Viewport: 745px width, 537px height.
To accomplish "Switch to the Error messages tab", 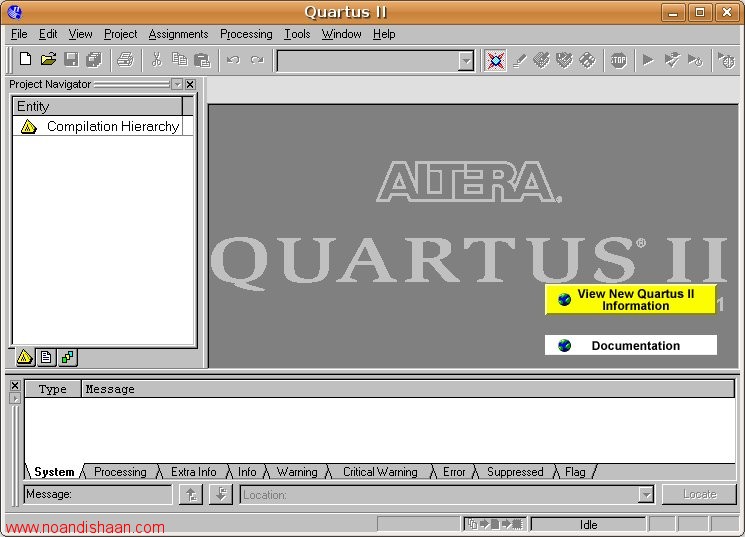I will [454, 472].
